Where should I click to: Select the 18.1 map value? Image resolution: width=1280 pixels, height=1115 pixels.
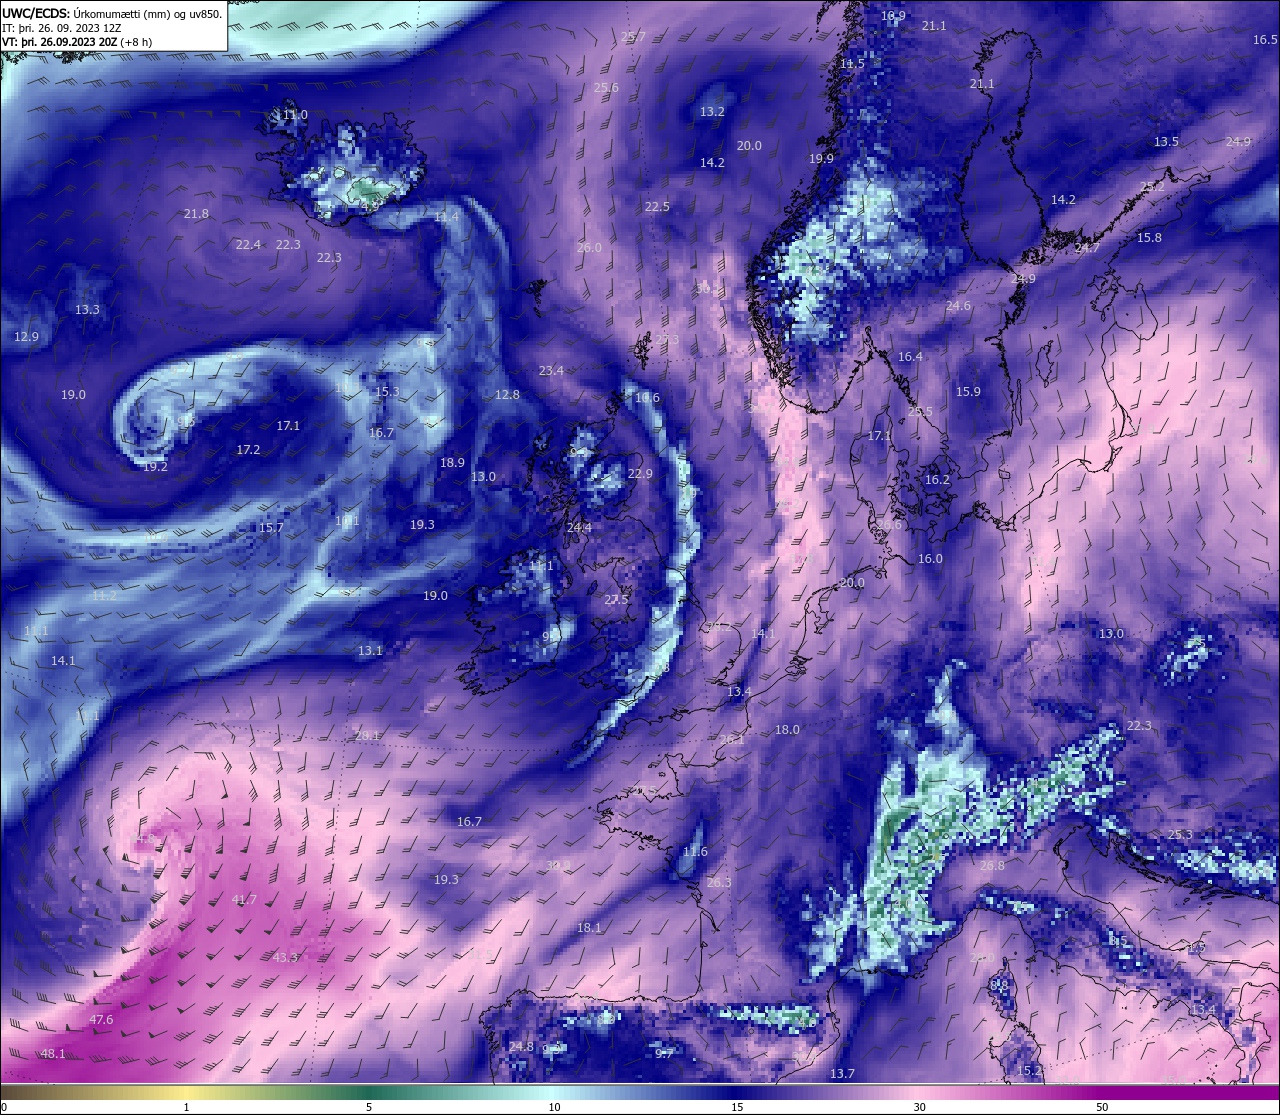(x=589, y=928)
